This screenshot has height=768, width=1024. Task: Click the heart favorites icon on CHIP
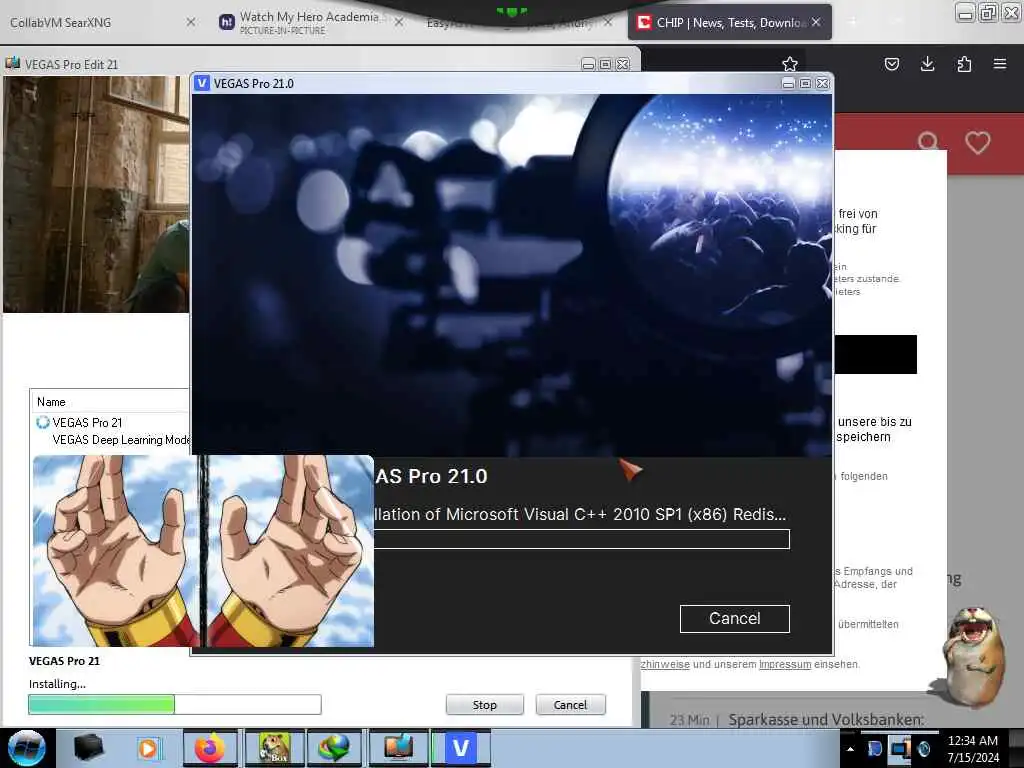(x=978, y=142)
